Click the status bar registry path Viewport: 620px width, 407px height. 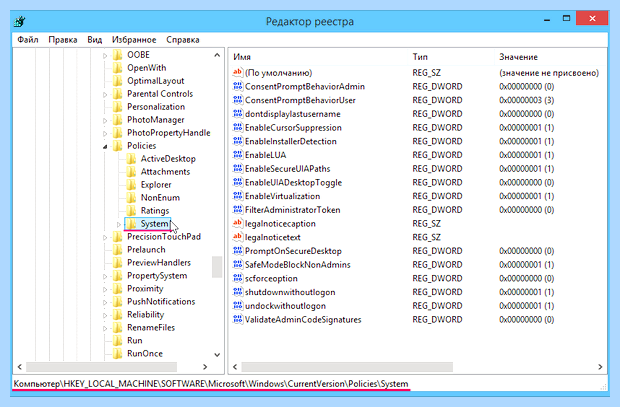click(x=211, y=384)
